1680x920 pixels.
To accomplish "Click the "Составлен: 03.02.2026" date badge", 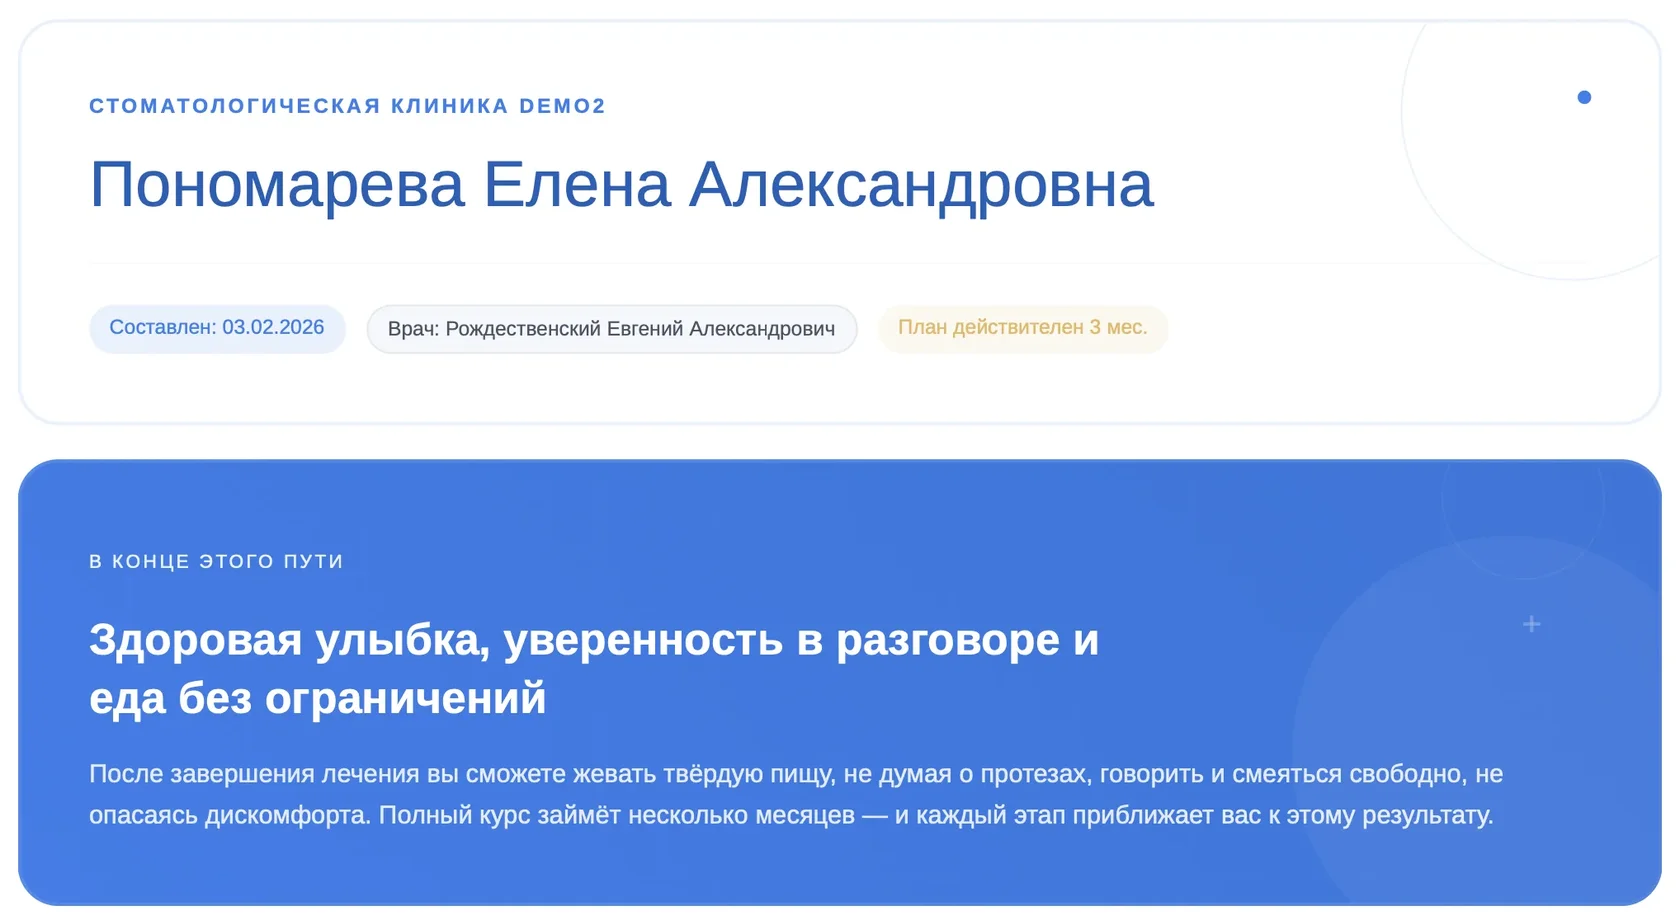I will coord(217,328).
